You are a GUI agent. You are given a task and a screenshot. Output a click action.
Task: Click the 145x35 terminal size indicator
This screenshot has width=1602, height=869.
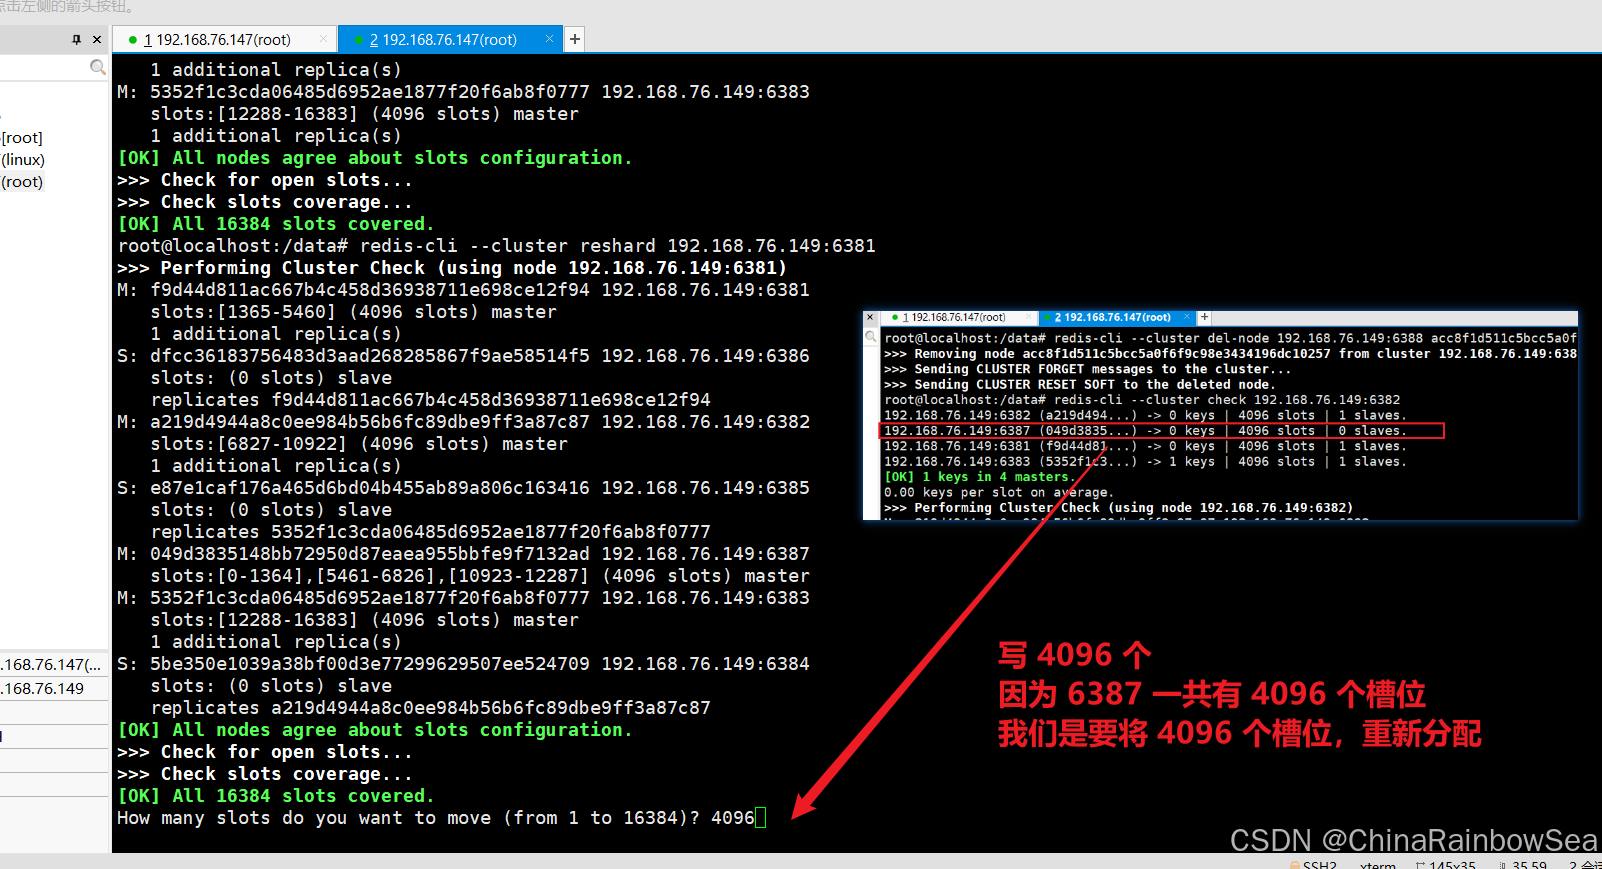[x=1447, y=864]
